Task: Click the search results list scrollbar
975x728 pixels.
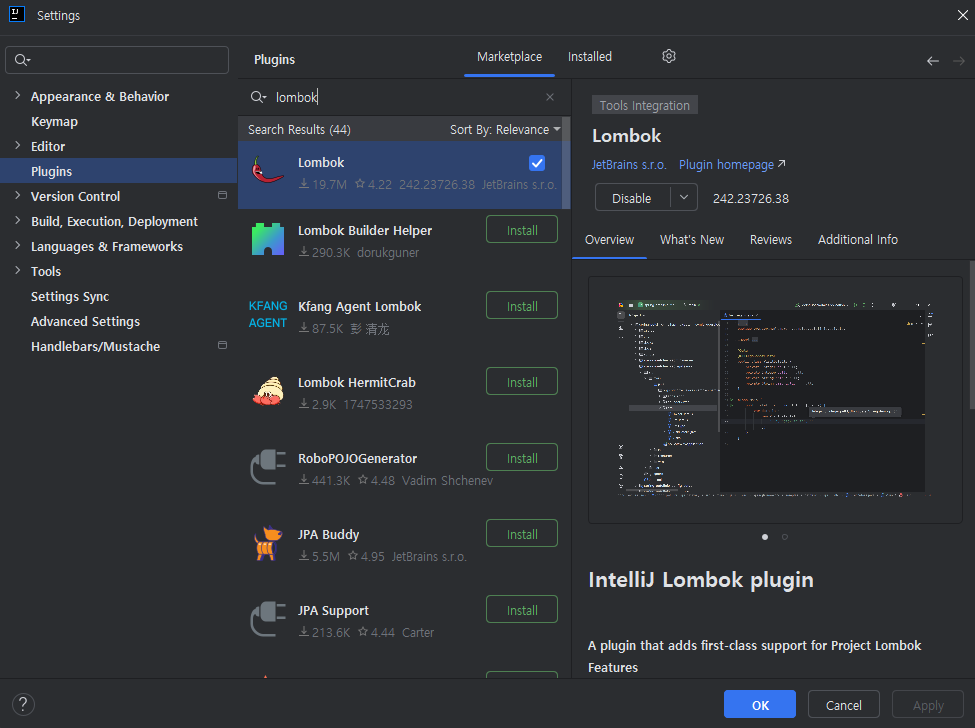Action: tap(566, 163)
